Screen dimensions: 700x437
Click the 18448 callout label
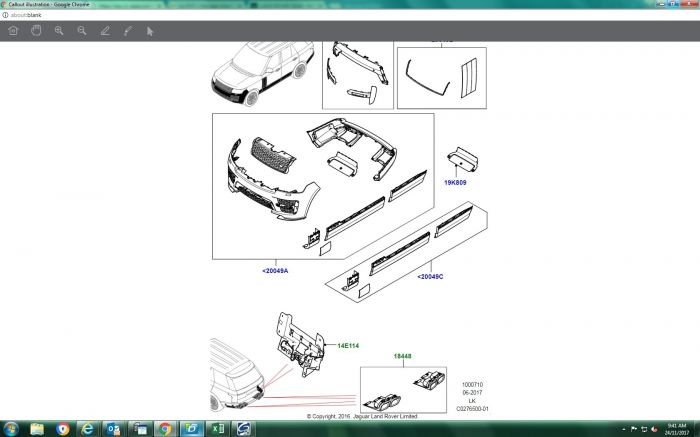[402, 356]
